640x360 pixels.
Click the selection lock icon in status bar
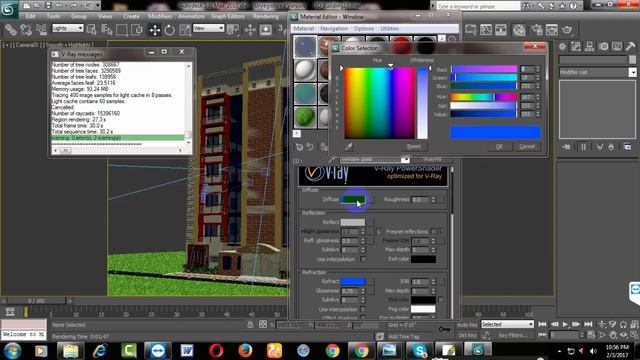click(x=250, y=324)
